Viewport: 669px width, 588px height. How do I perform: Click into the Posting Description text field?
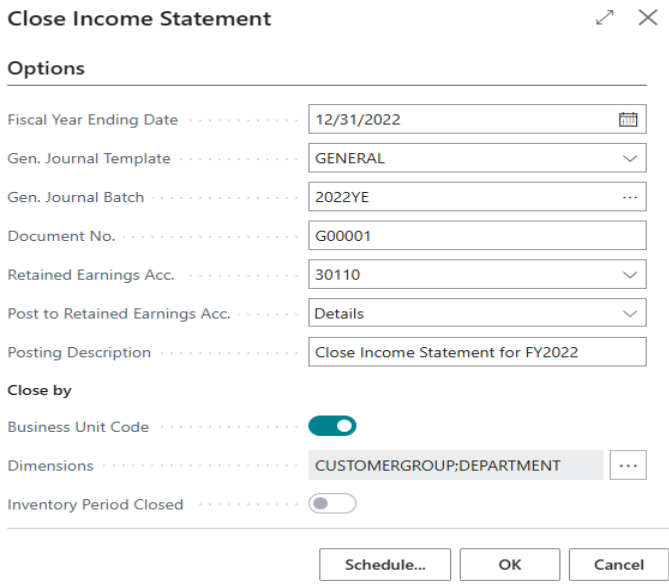point(477,352)
